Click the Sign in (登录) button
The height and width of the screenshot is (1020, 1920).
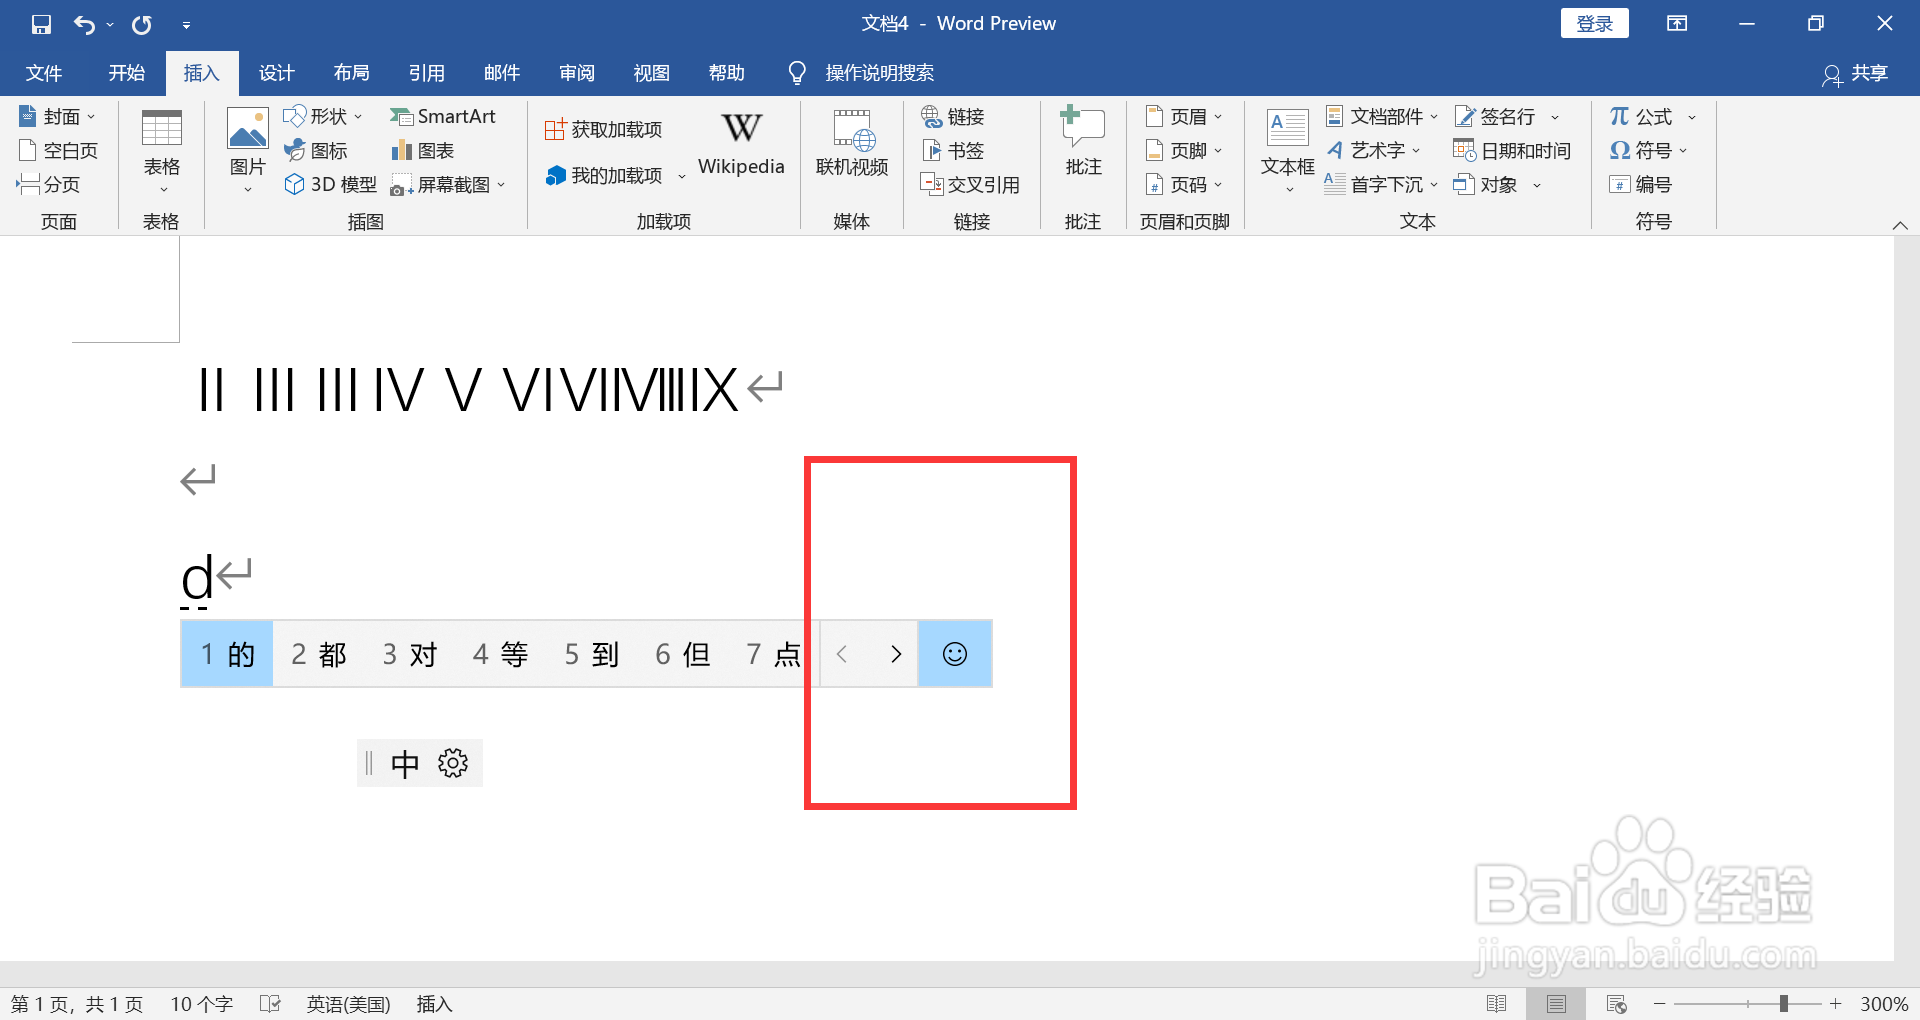pos(1594,24)
